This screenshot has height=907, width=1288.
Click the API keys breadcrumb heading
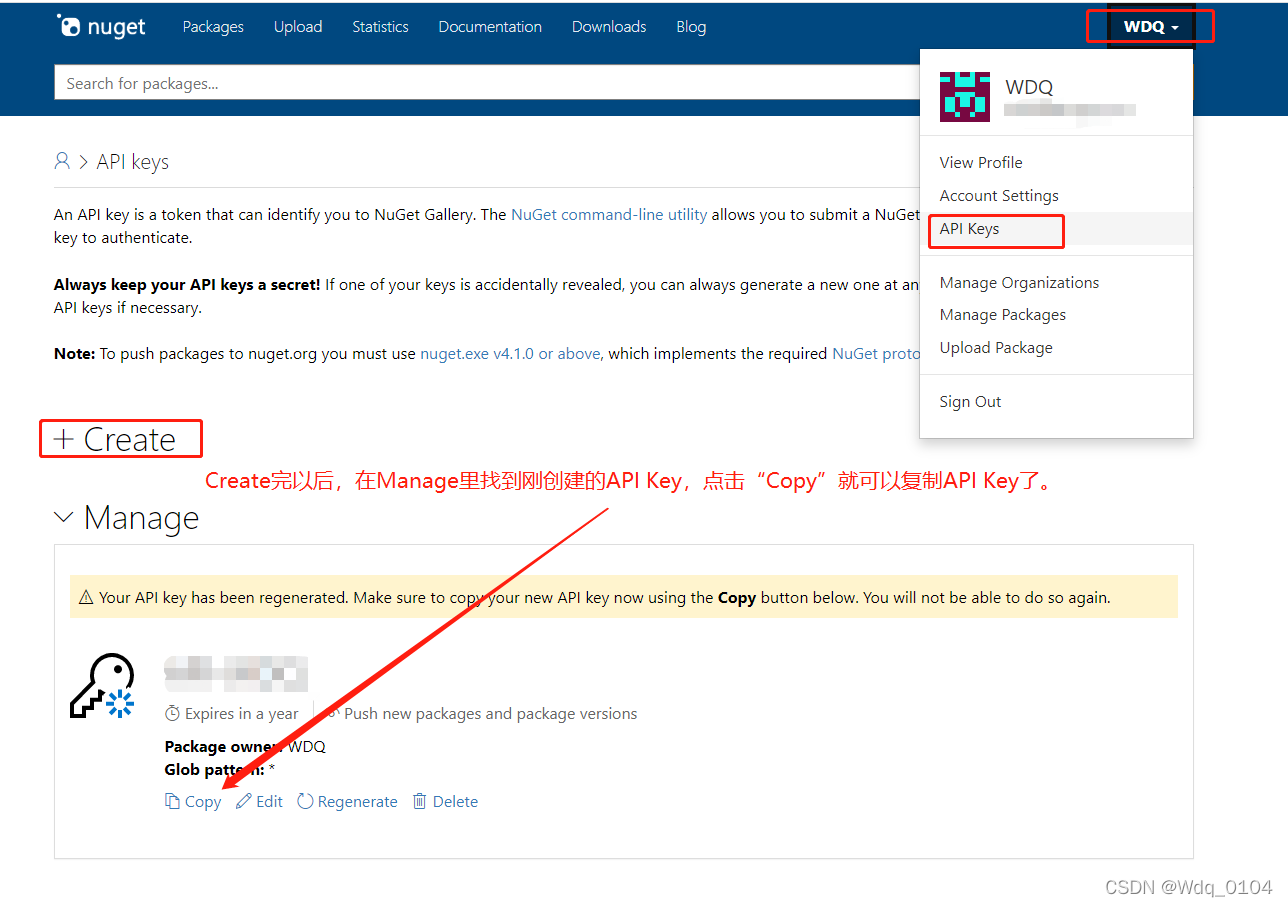132,161
